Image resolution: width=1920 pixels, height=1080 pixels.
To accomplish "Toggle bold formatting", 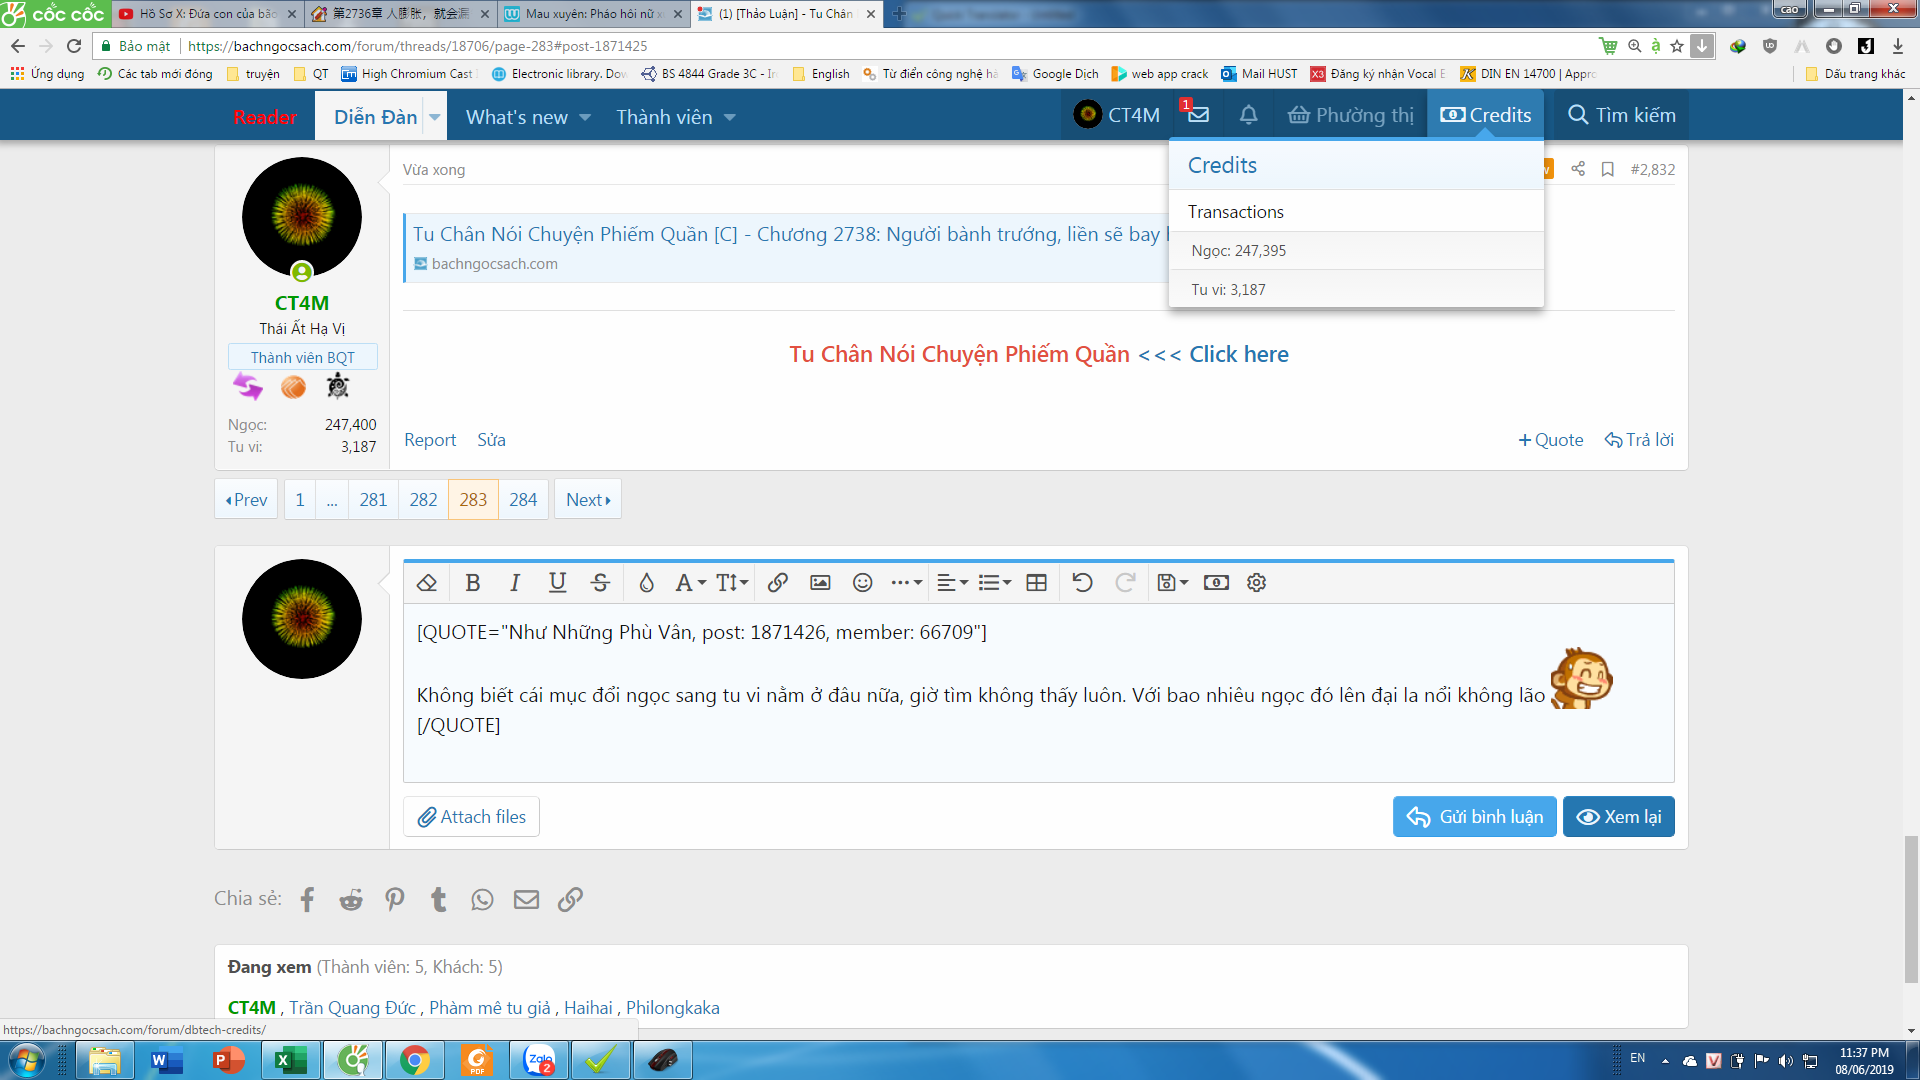I will click(473, 582).
